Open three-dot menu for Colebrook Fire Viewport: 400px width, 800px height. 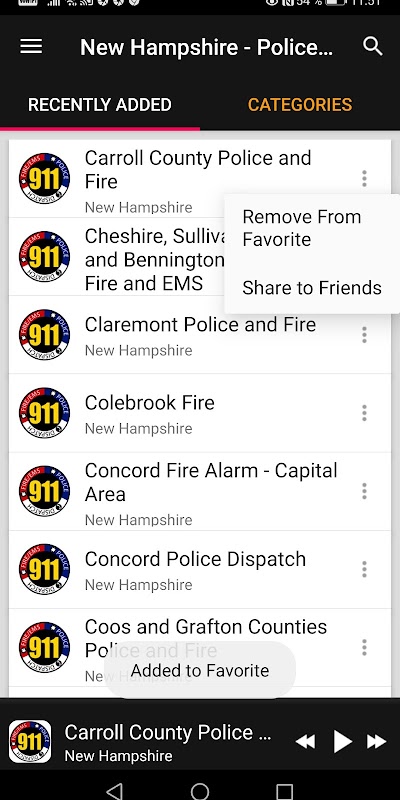click(364, 413)
